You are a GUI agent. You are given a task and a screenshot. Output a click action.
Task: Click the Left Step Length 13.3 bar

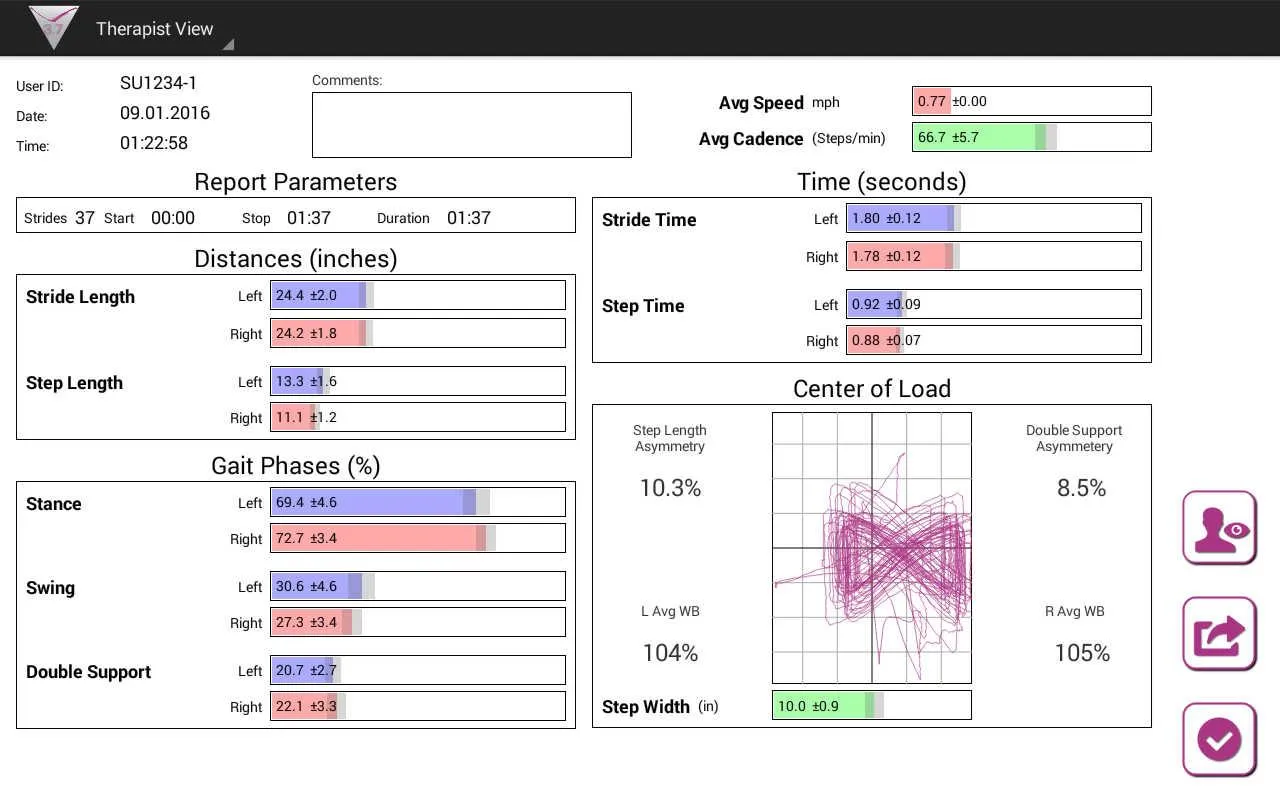click(418, 381)
